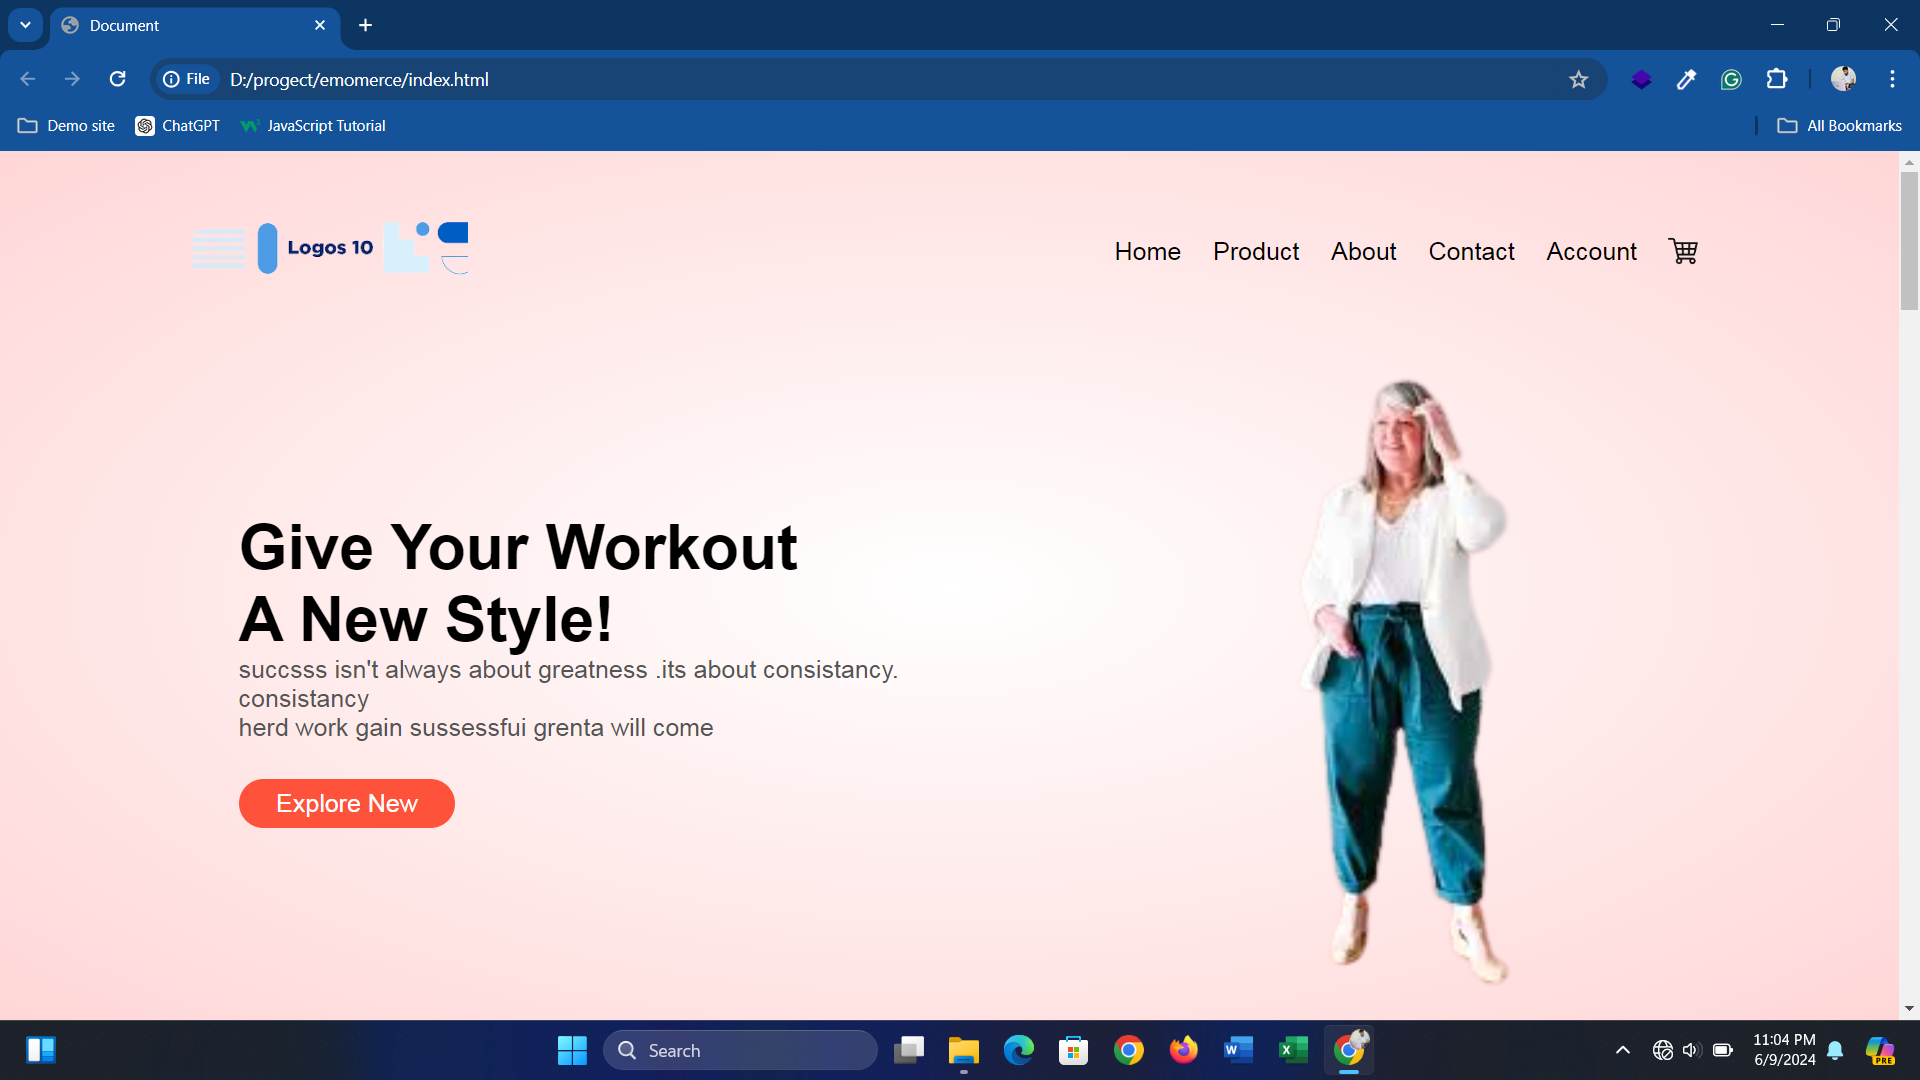Go to the Product nav link
The image size is (1920, 1080).
point(1256,252)
